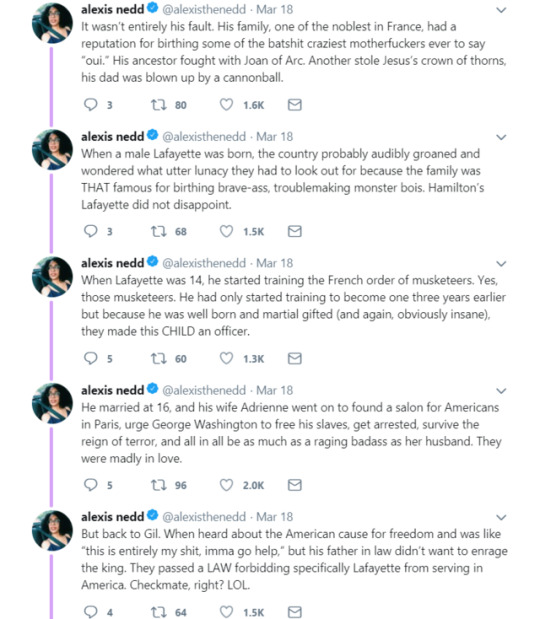This screenshot has width=540, height=619.
Task: Share the musketeers tweet via message icon
Action: tap(294, 358)
